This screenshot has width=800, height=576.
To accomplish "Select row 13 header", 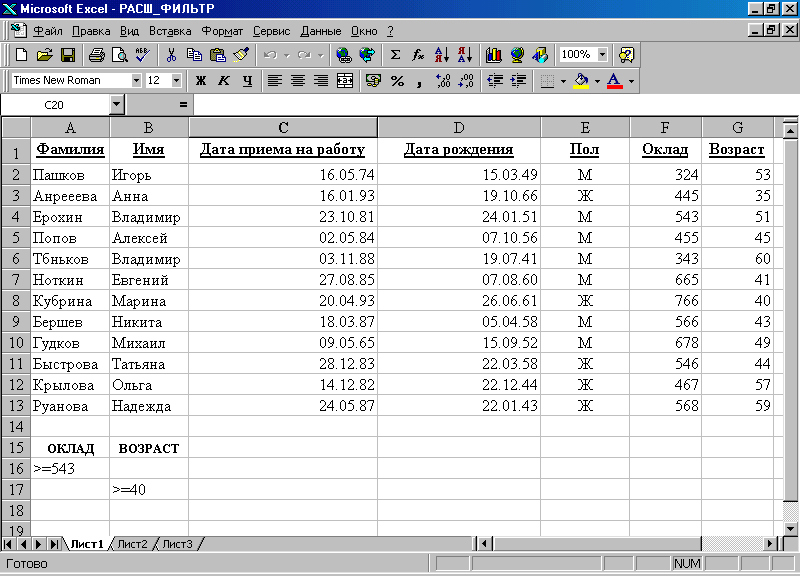I will coord(16,406).
